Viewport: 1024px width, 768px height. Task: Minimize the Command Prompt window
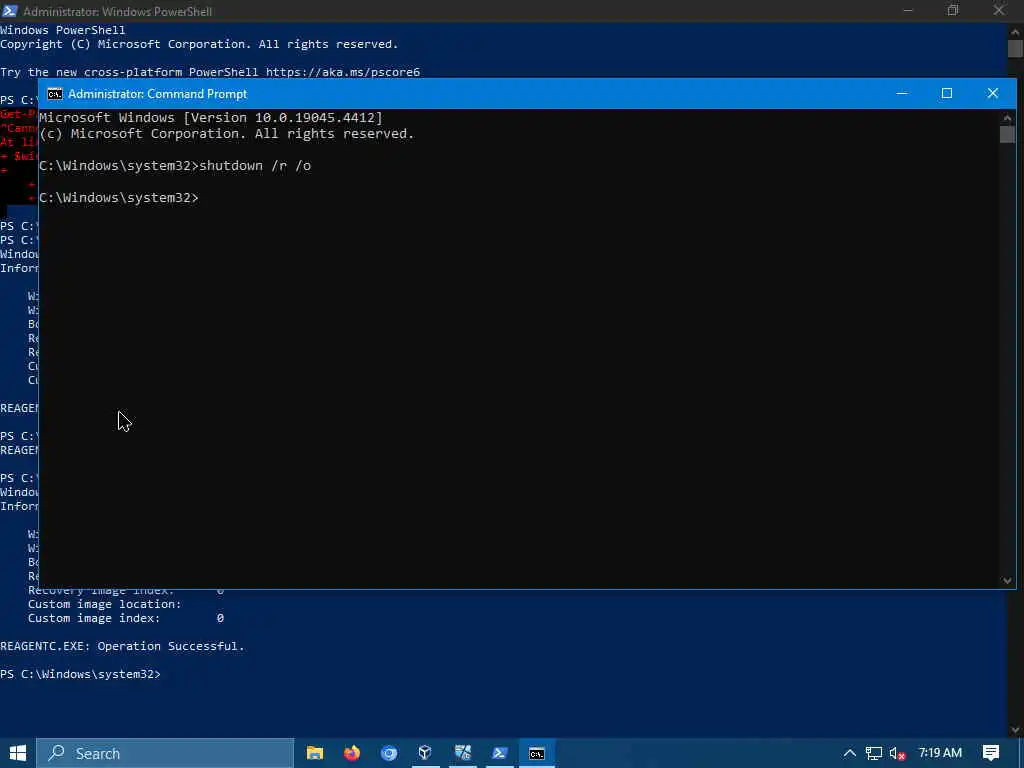[902, 93]
